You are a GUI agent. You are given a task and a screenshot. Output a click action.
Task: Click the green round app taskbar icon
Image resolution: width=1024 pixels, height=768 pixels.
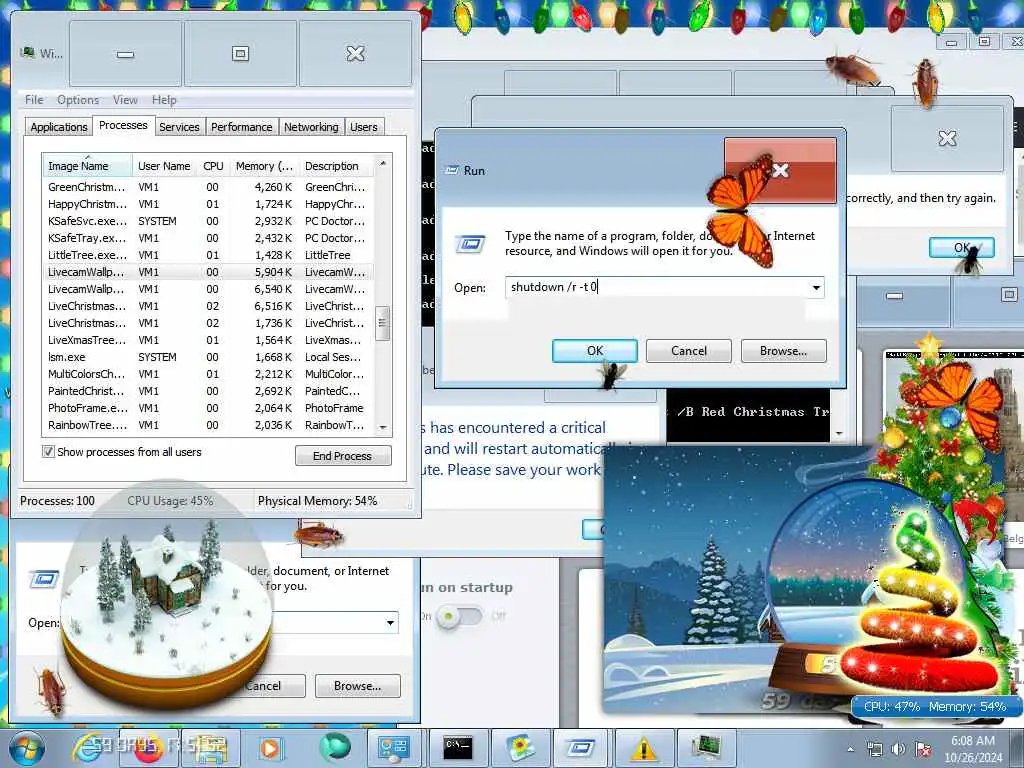pyautogui.click(x=335, y=748)
